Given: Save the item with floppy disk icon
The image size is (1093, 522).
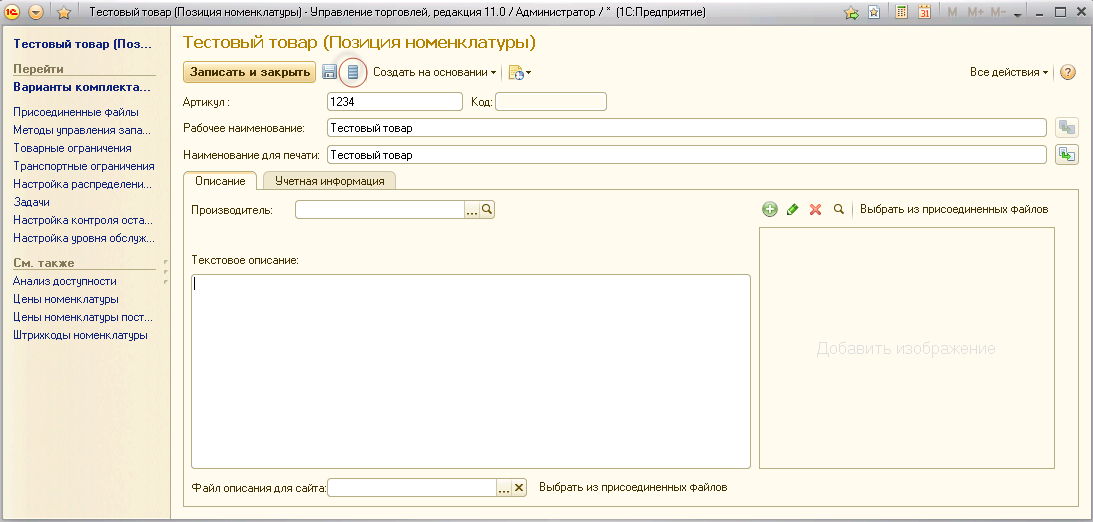Looking at the screenshot, I should pos(330,72).
